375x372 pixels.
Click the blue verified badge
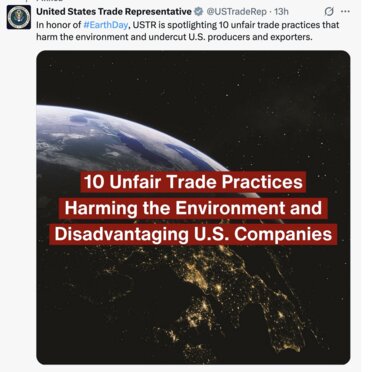coord(199,12)
